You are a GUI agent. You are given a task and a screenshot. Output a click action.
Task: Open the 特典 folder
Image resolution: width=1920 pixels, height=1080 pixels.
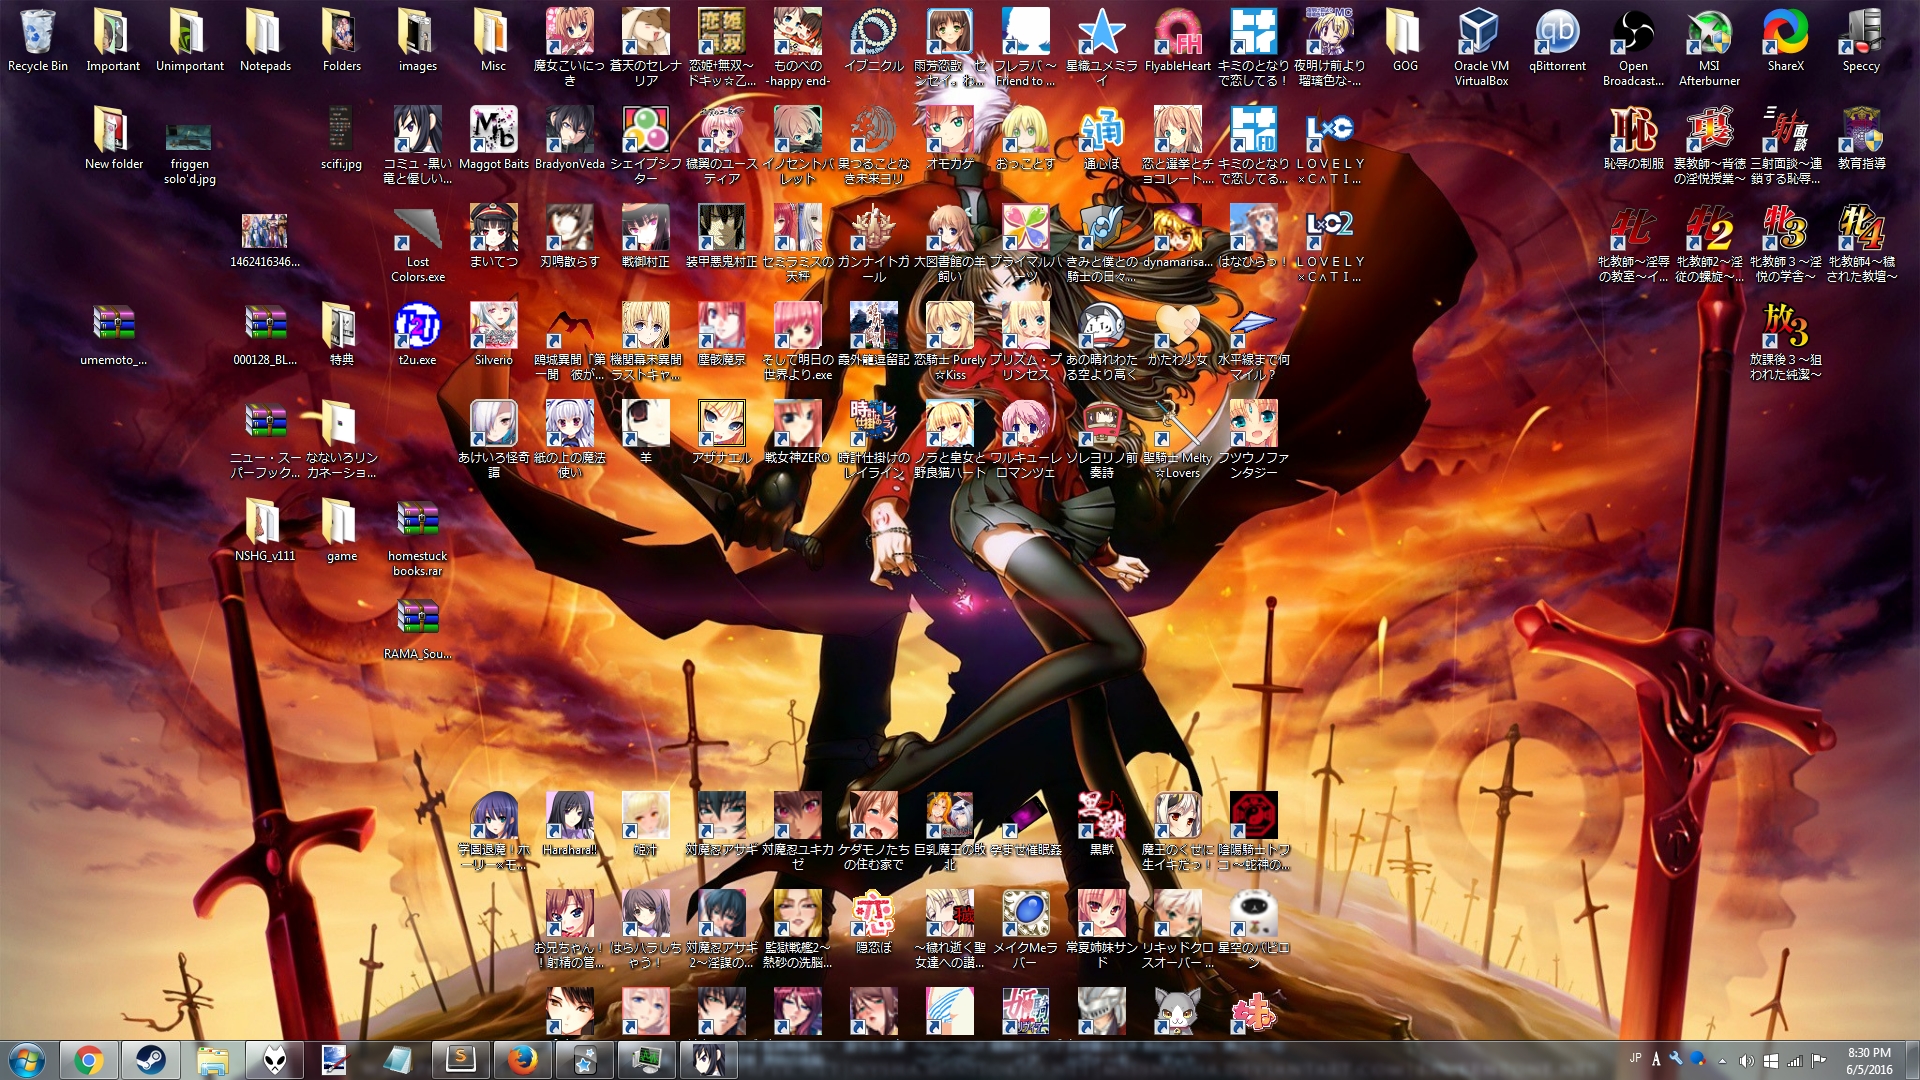342,334
